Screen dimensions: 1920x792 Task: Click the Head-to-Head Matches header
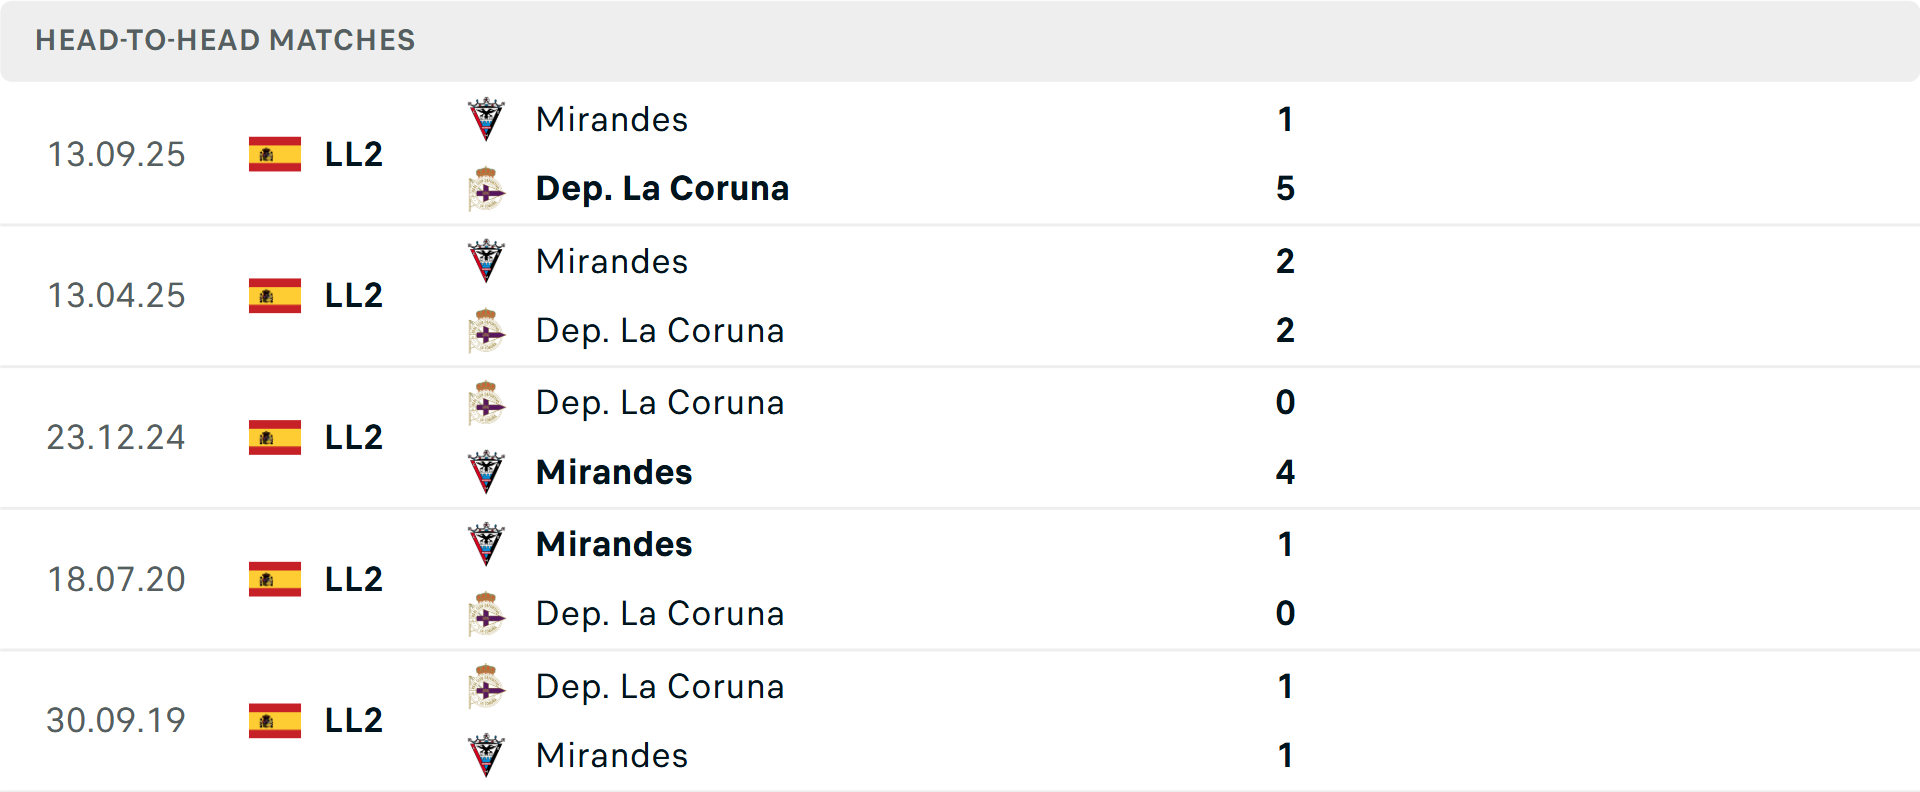click(225, 40)
